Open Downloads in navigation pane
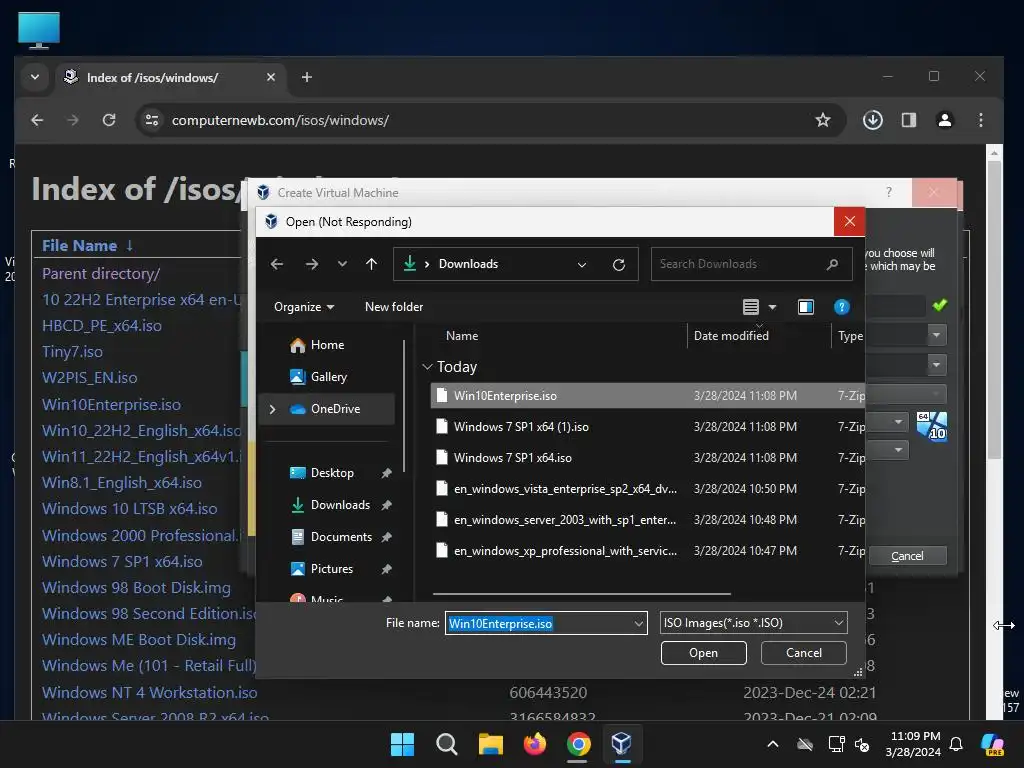This screenshot has width=1024, height=768. tap(340, 505)
